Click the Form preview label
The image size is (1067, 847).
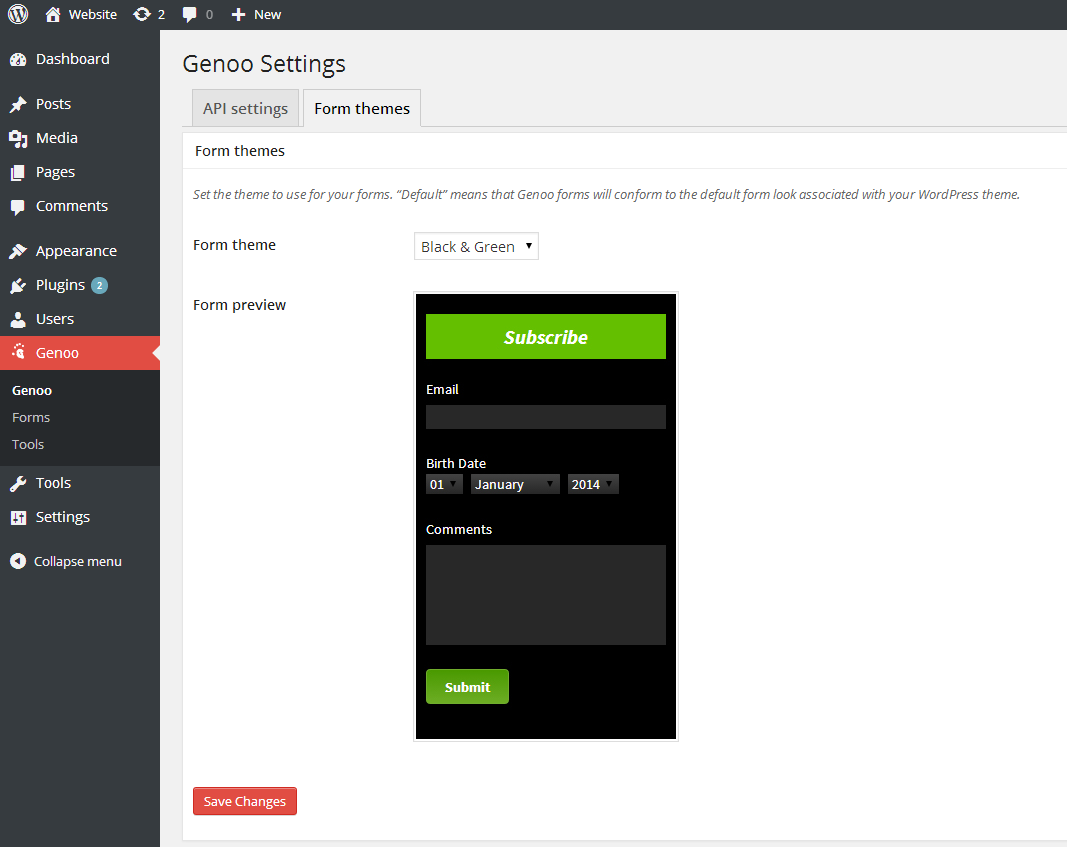tap(240, 305)
